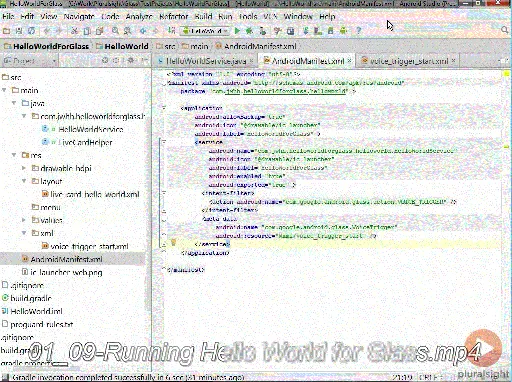Collapse the res folder
This screenshot has width=512, height=382.
[14, 155]
